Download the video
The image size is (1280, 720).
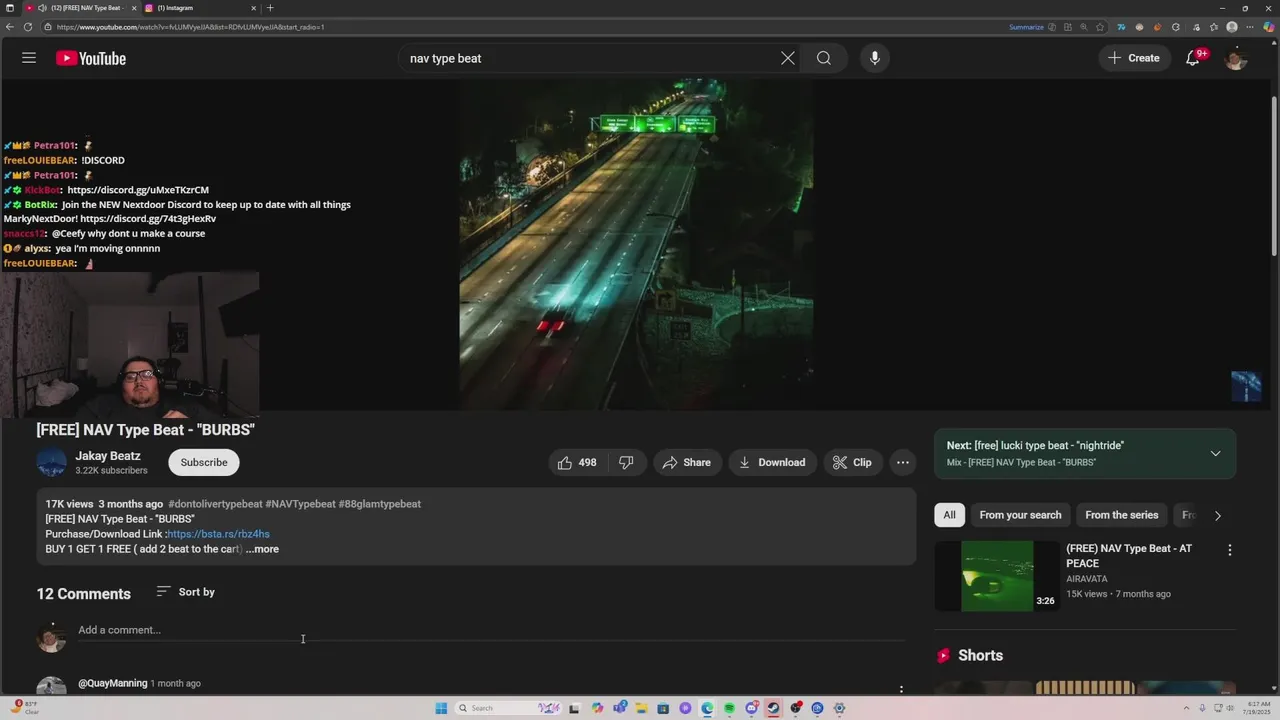pos(771,462)
